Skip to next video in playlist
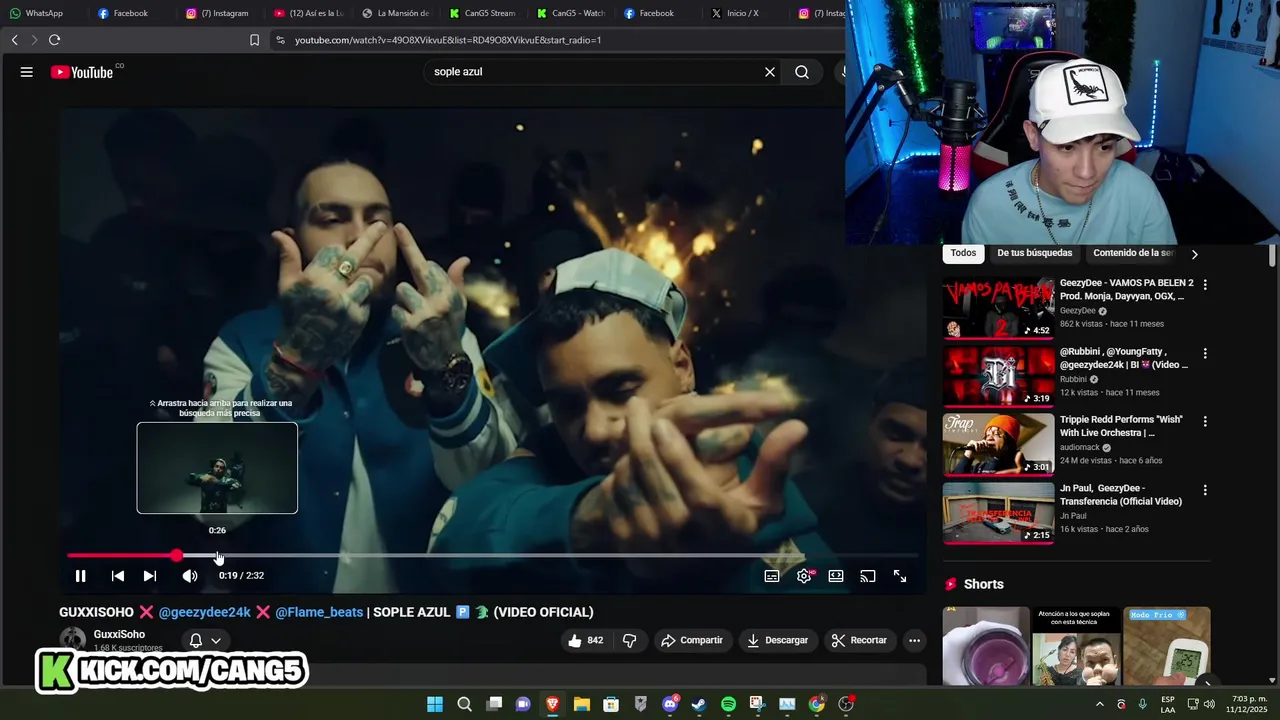The height and width of the screenshot is (720, 1280). (150, 576)
